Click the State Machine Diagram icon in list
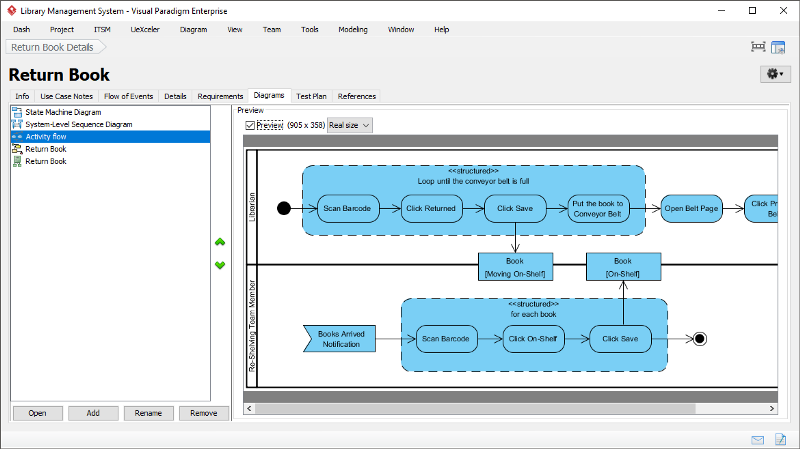This screenshot has height=449, width=800. 17,112
